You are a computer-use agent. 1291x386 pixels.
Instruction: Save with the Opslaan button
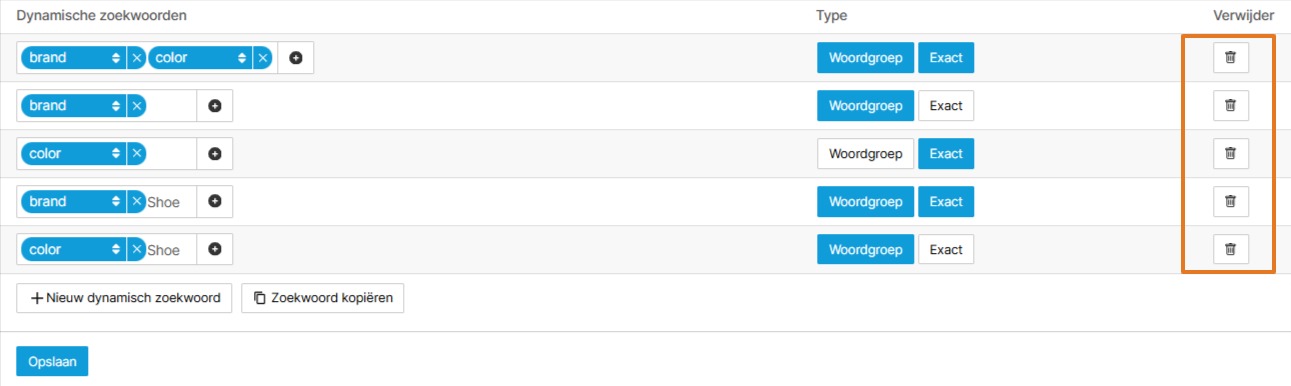point(53,361)
